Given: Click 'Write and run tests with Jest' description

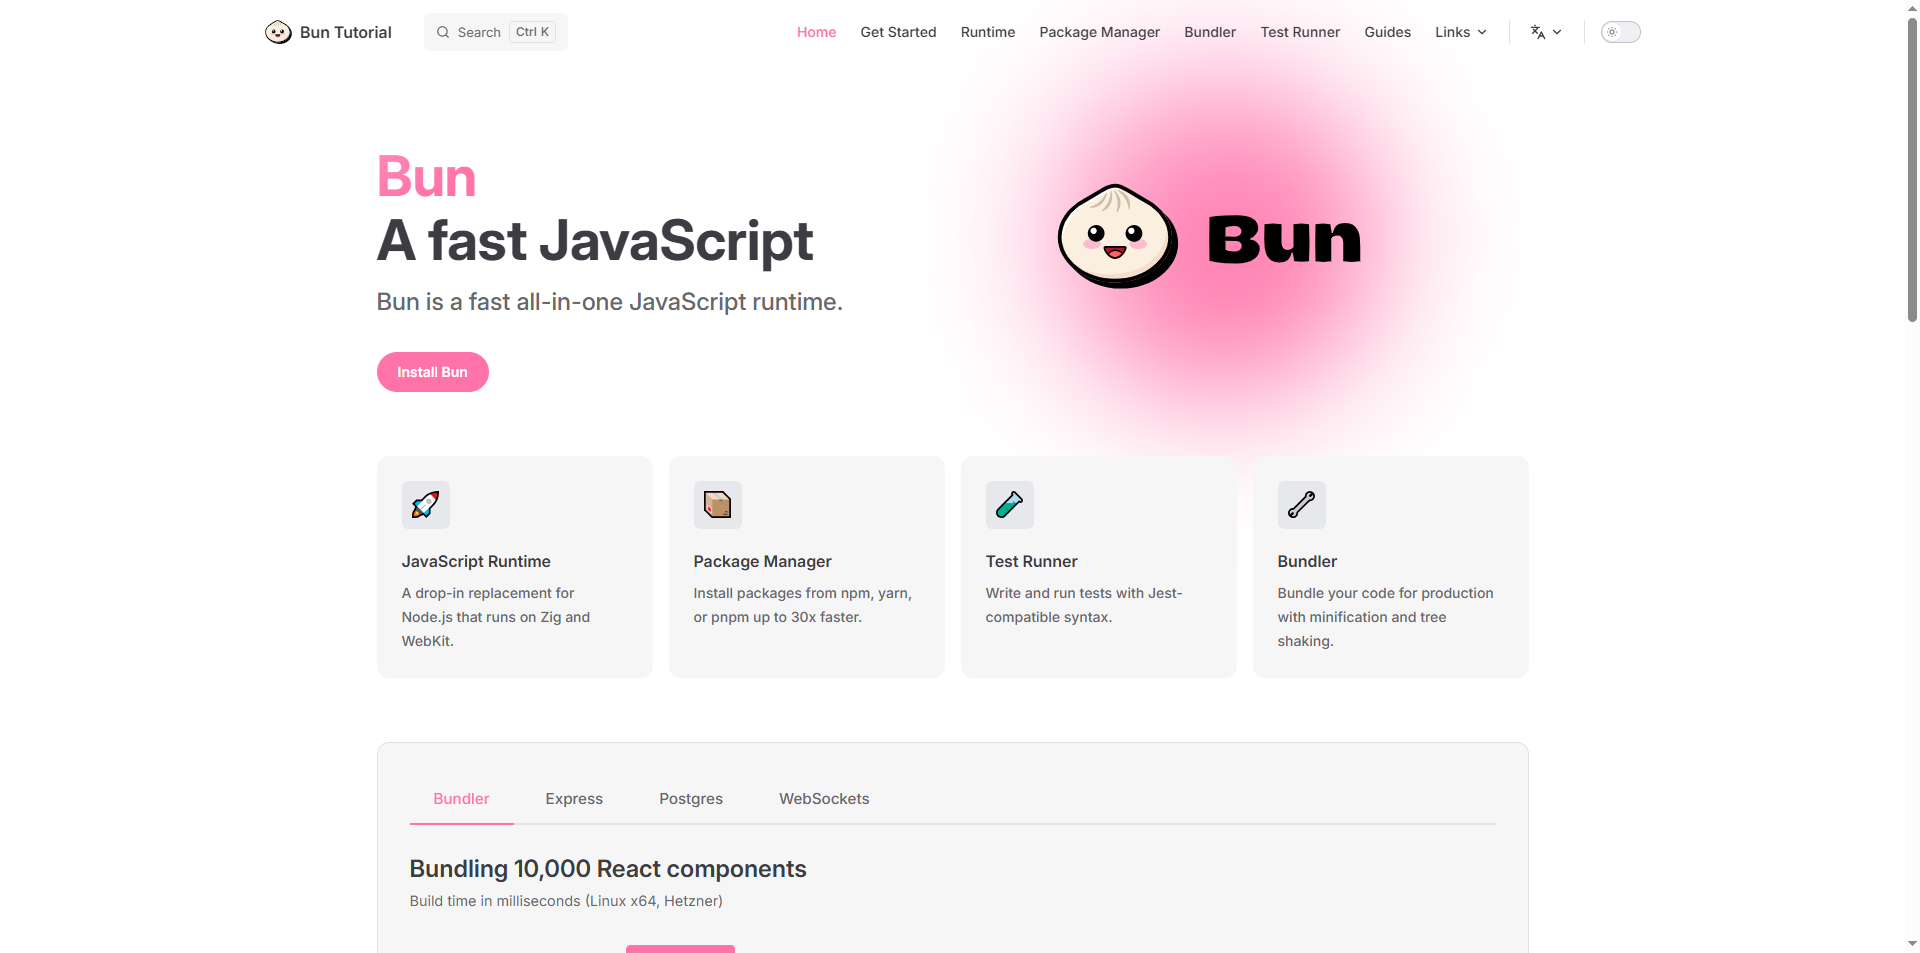Looking at the screenshot, I should click(x=1084, y=605).
